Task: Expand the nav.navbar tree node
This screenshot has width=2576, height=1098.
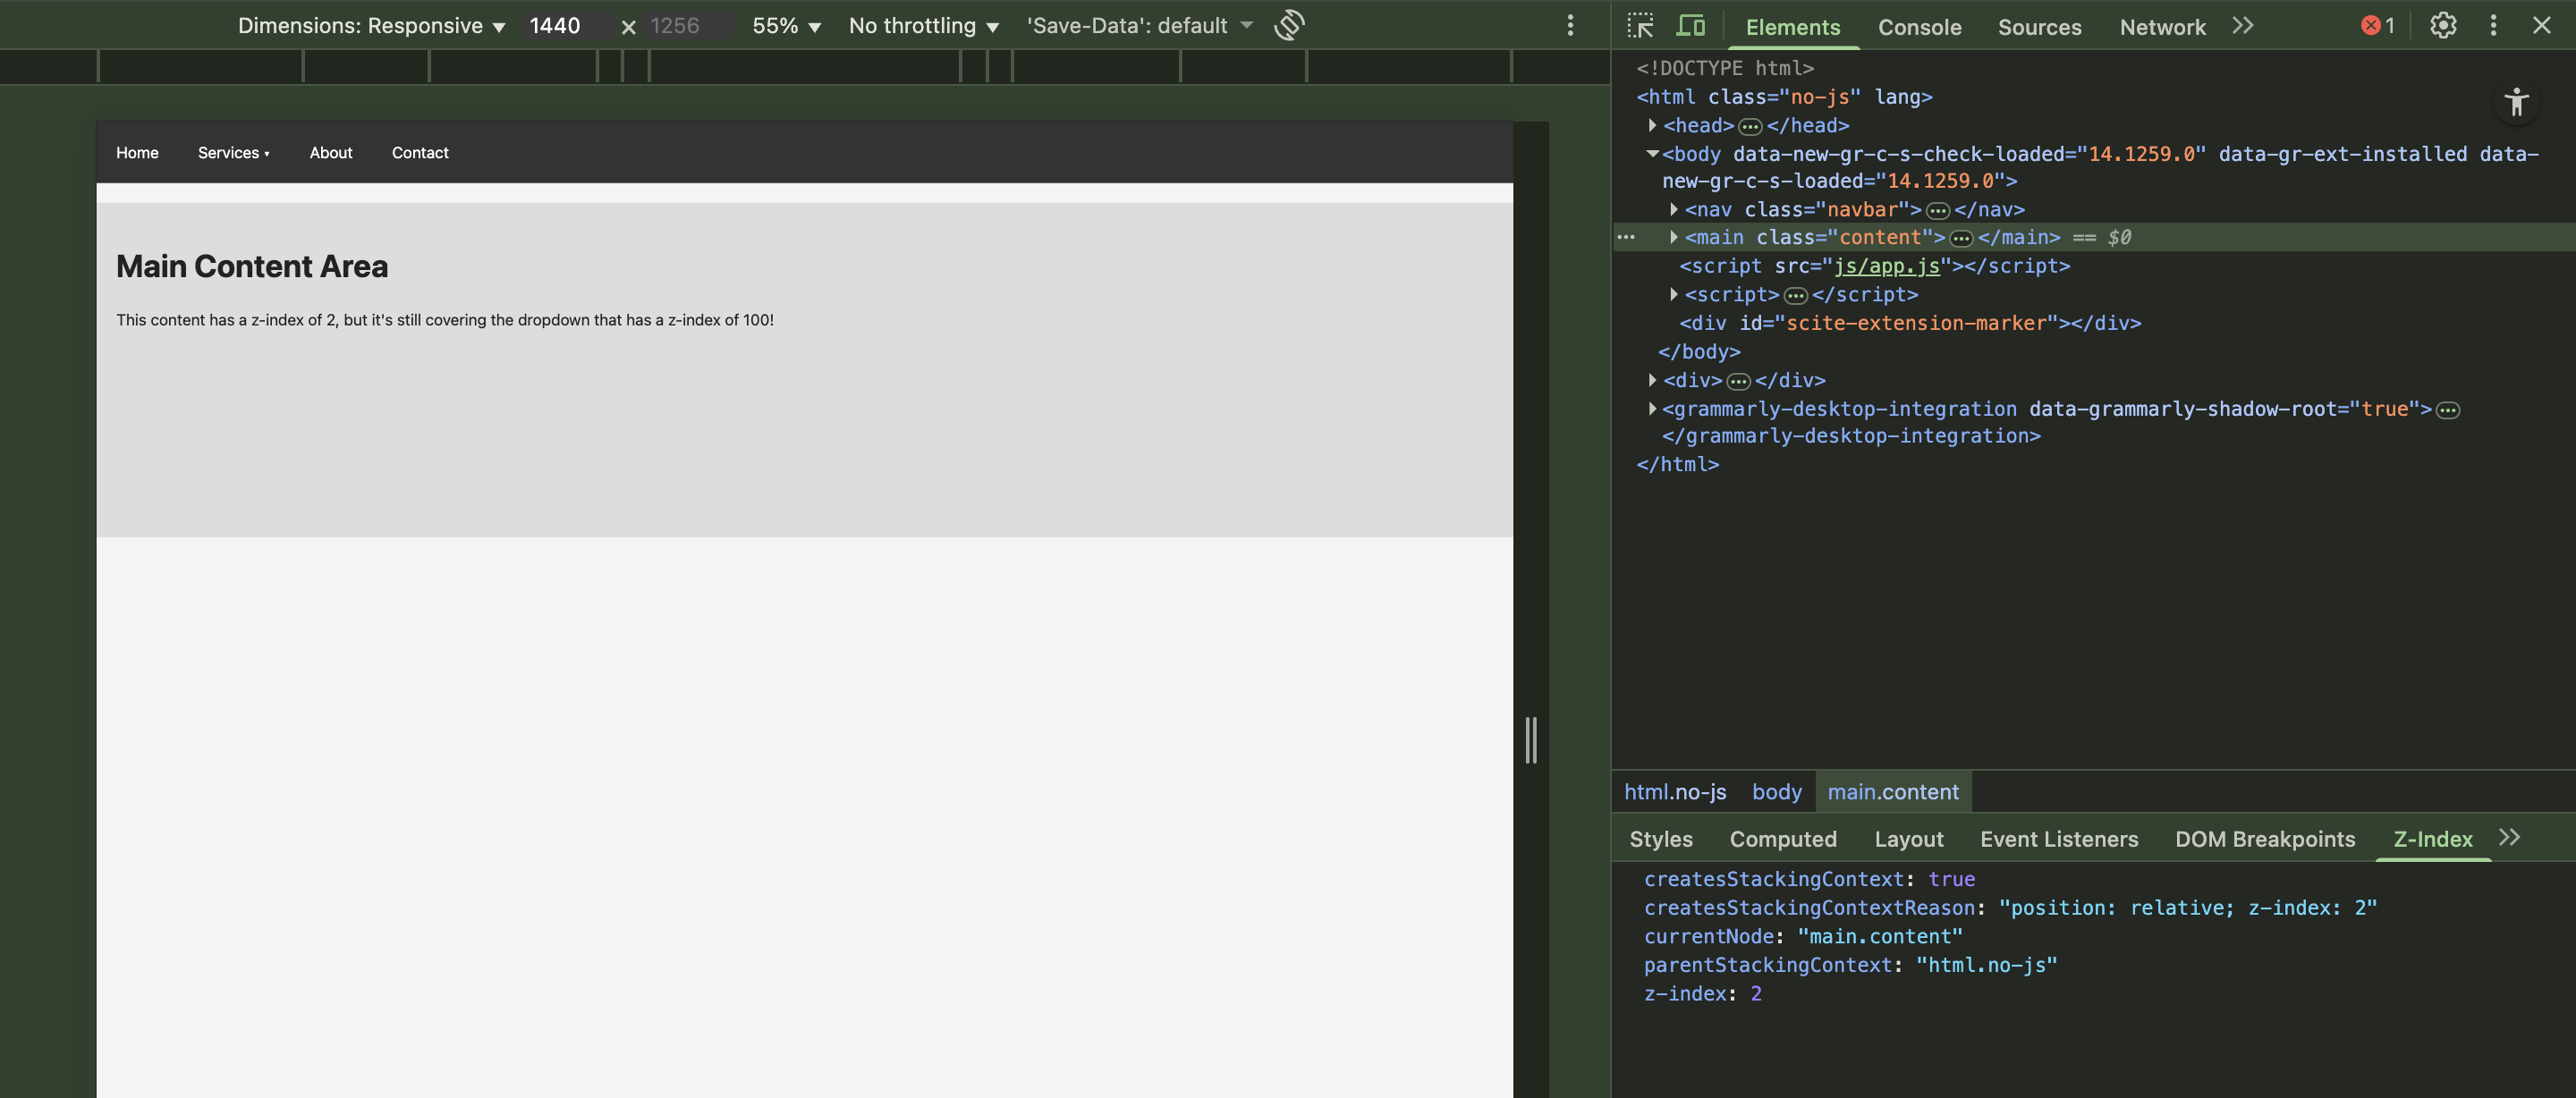Action: (1673, 210)
